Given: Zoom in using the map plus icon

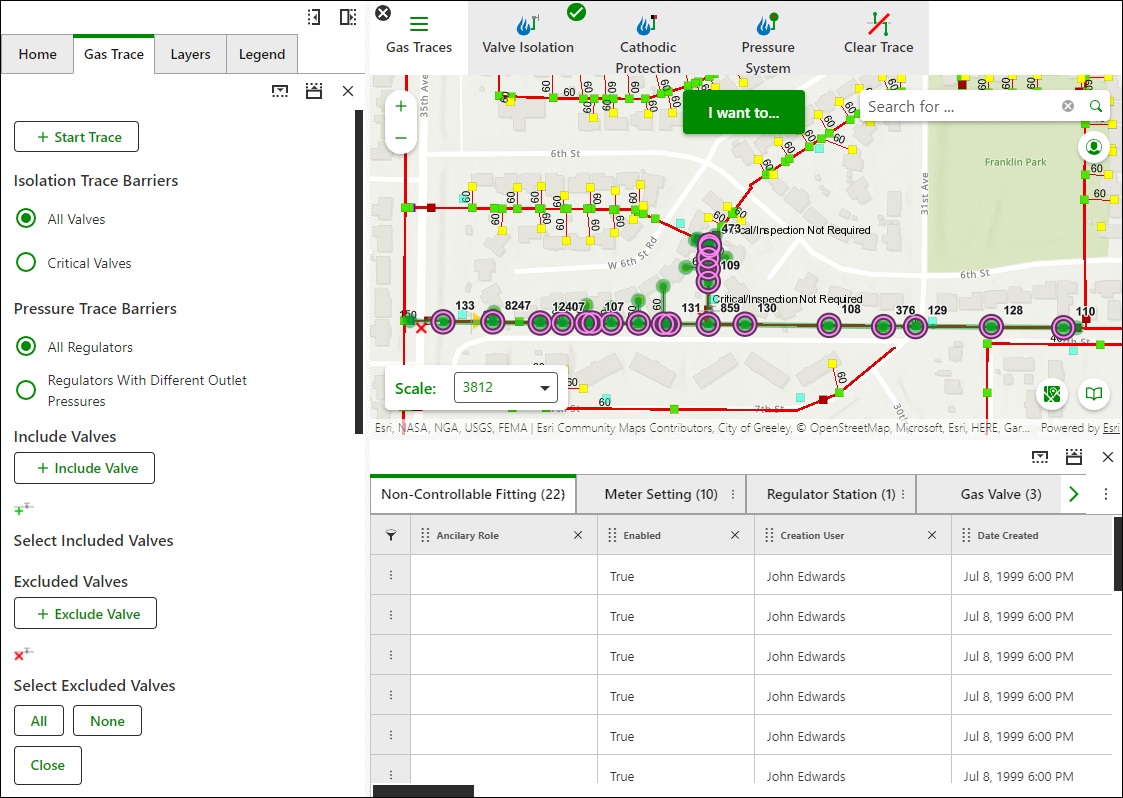Looking at the screenshot, I should pos(401,105).
